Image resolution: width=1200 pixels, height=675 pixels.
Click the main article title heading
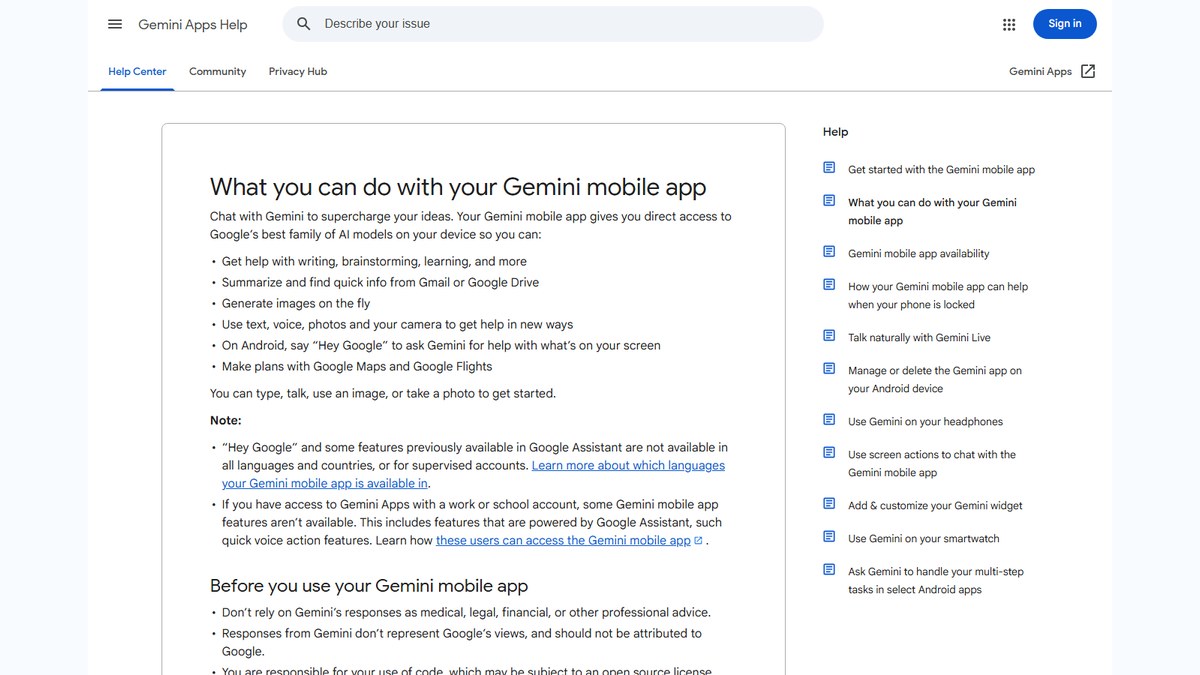458,187
